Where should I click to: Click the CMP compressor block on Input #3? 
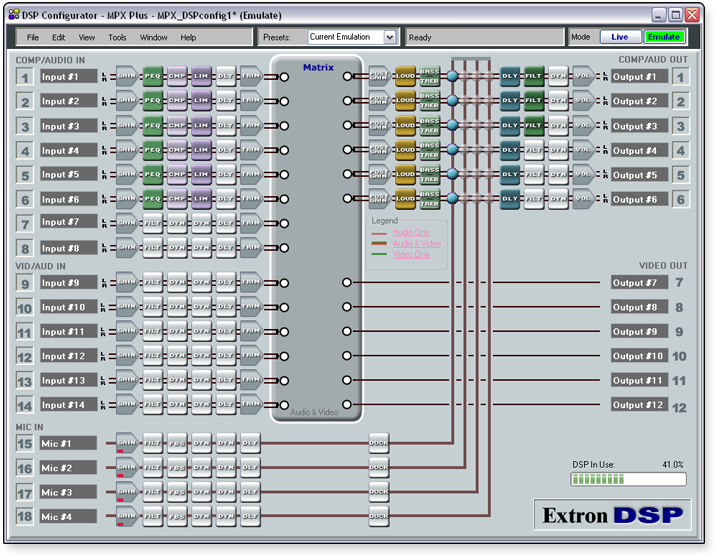point(177,126)
